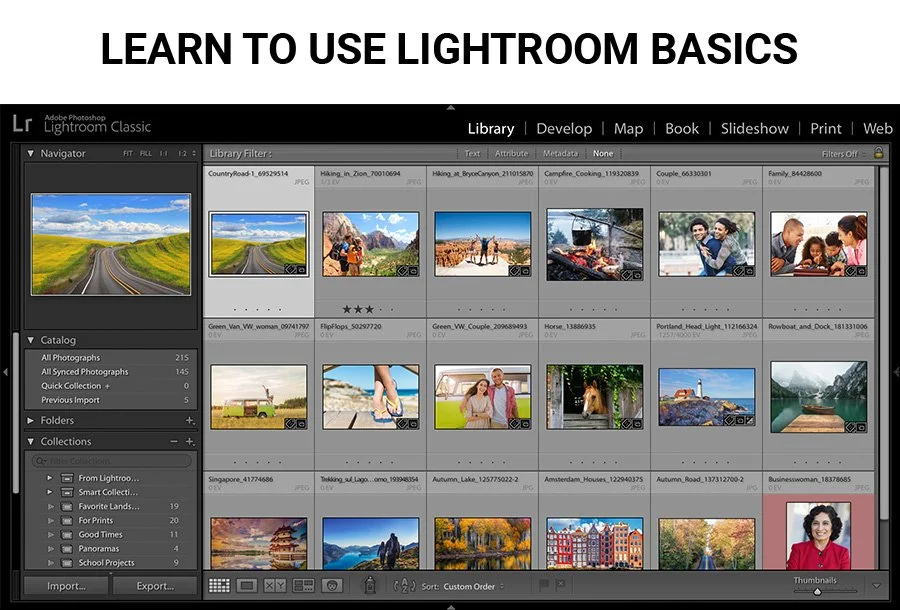Viewport: 900px width, 610px height.
Task: Collapse the Navigator panel
Action: tap(31, 153)
